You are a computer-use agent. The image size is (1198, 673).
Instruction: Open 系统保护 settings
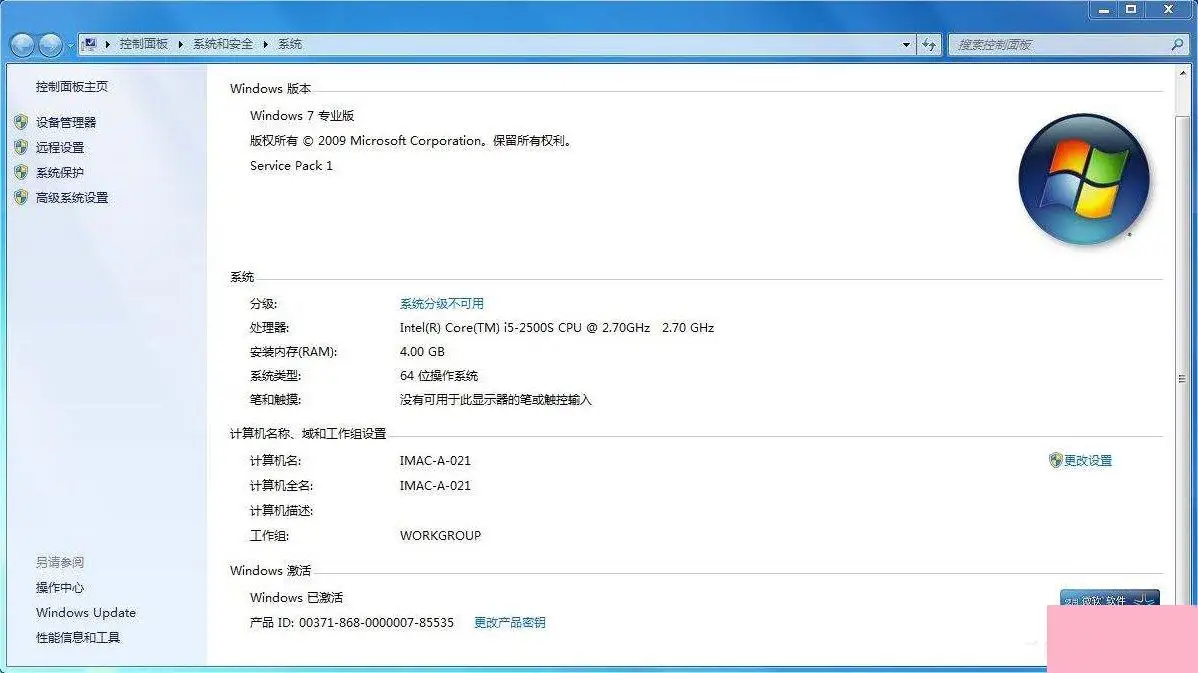click(x=59, y=172)
